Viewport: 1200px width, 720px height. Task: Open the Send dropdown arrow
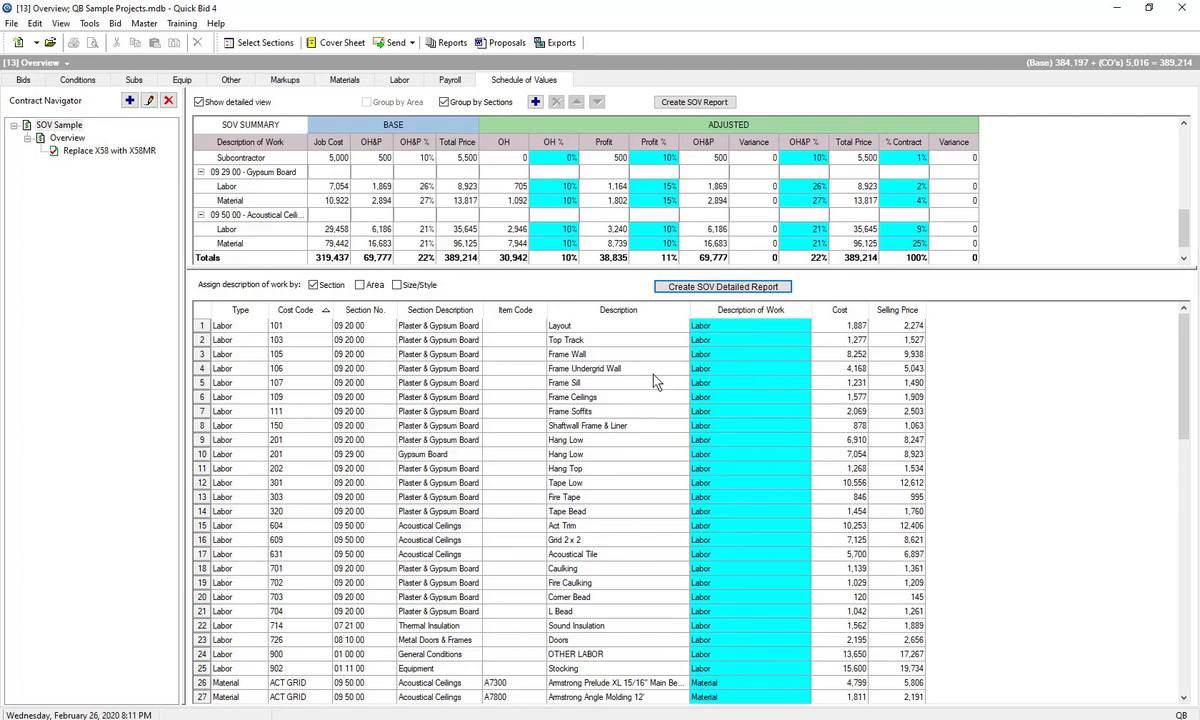pos(412,43)
